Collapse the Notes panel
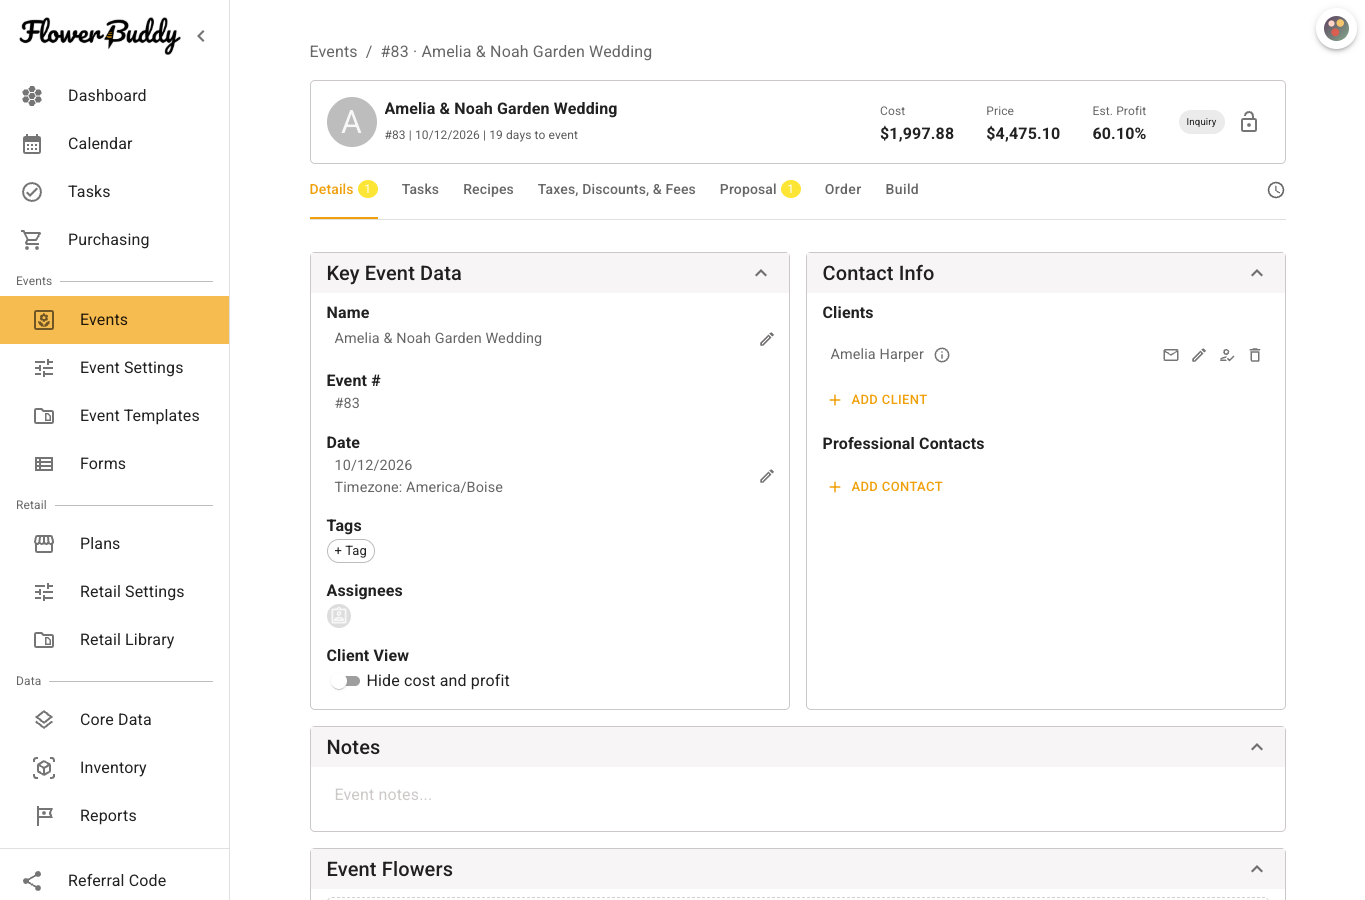 pos(1257,747)
